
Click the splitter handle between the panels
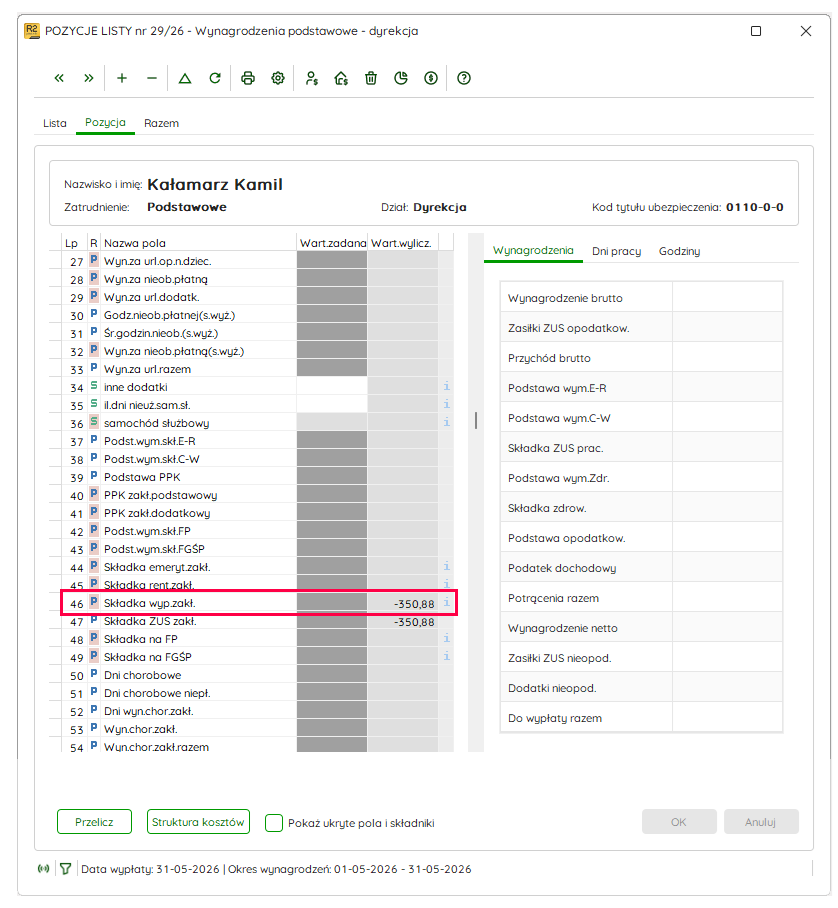(x=476, y=420)
